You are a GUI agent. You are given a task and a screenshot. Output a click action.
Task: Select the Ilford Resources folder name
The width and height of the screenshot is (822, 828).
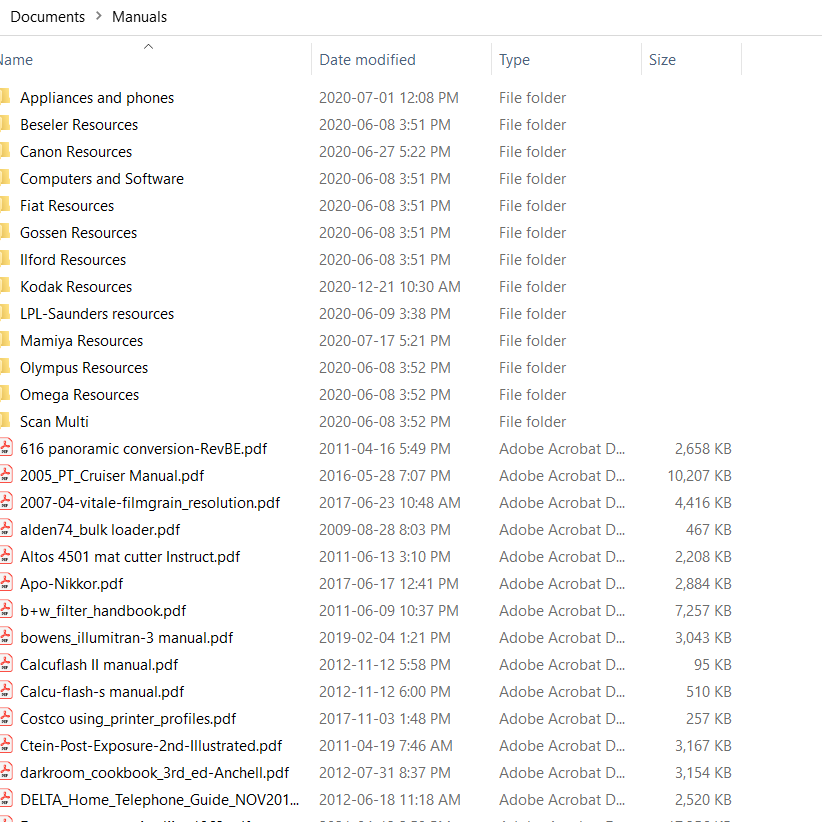point(73,259)
